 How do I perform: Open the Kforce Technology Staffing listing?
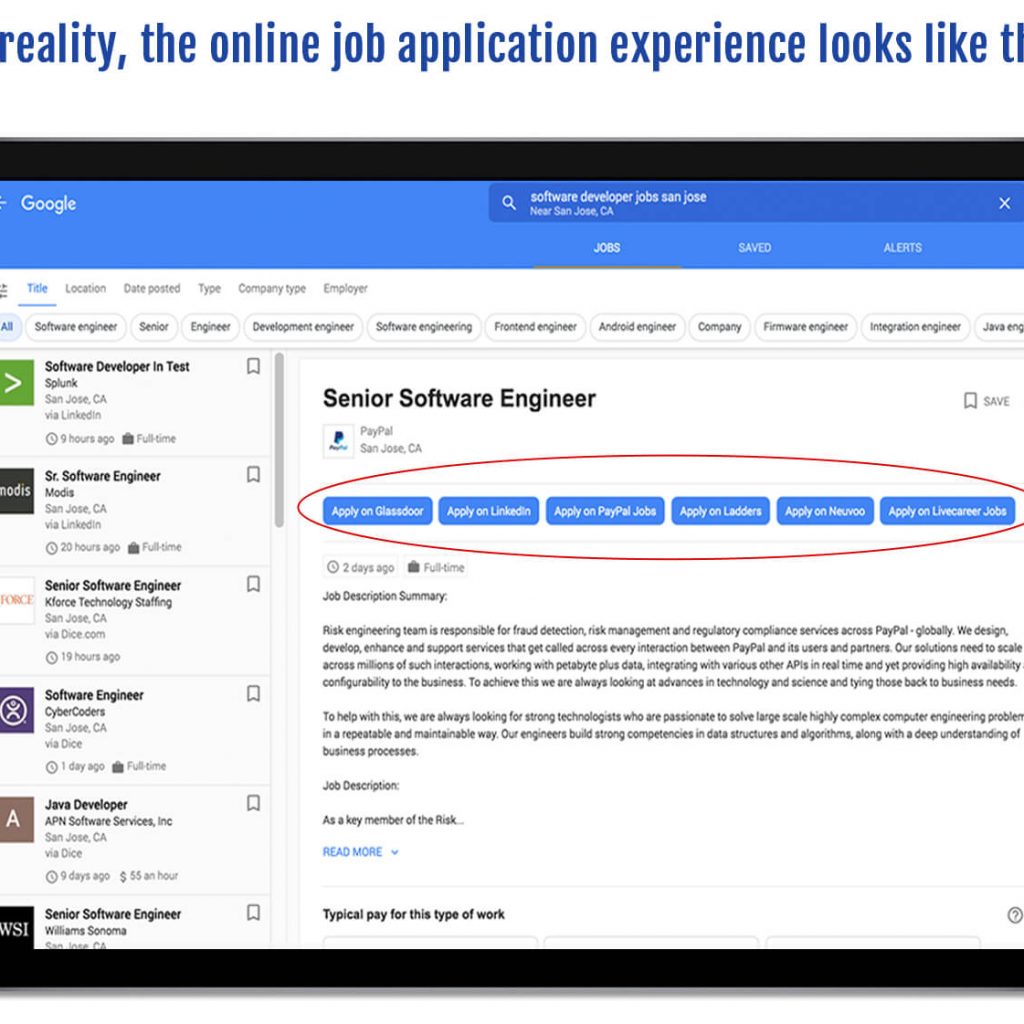point(135,622)
